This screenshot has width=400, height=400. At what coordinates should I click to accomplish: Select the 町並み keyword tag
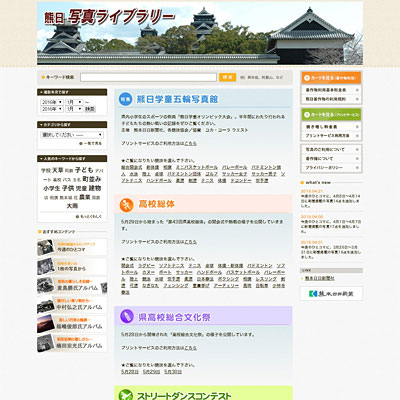click(92, 179)
